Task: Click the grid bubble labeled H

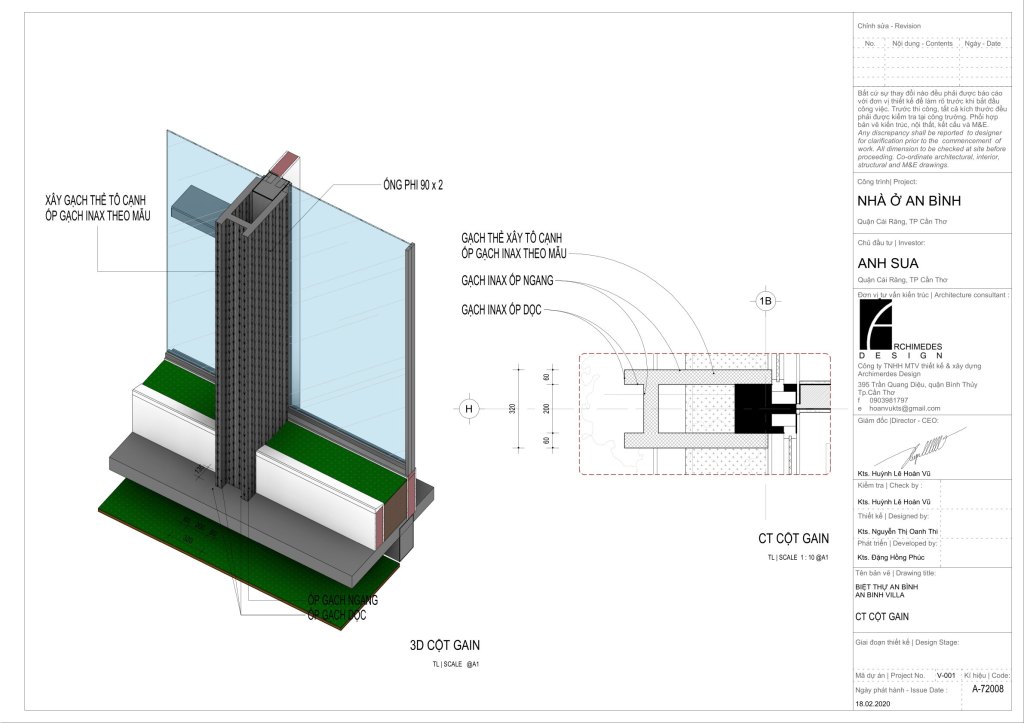Action: tap(468, 408)
